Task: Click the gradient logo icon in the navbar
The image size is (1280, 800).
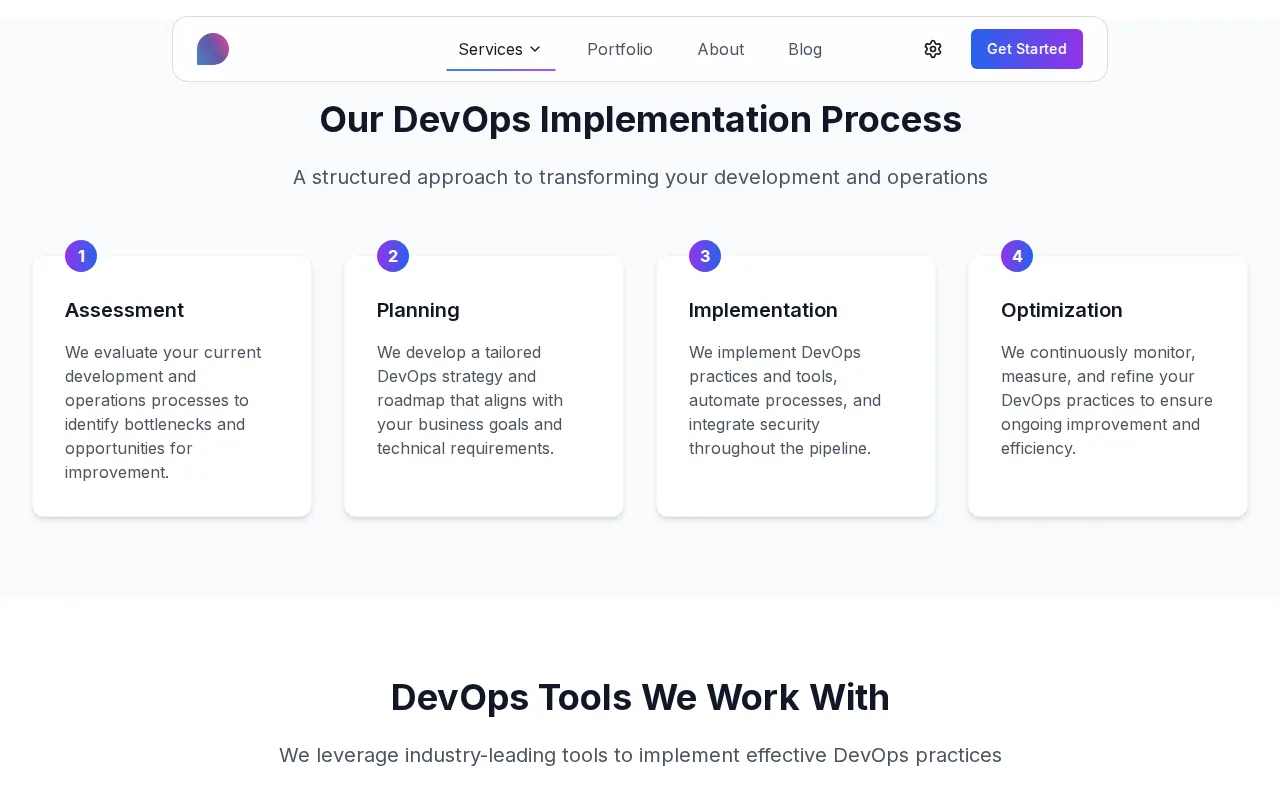Action: 213,49
